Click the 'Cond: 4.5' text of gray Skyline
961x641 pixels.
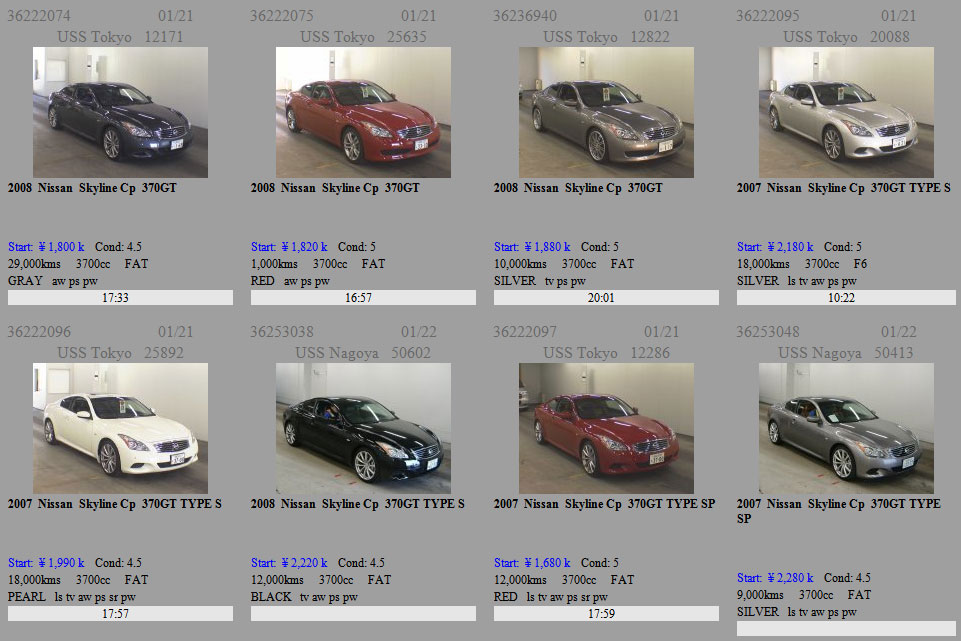point(118,247)
